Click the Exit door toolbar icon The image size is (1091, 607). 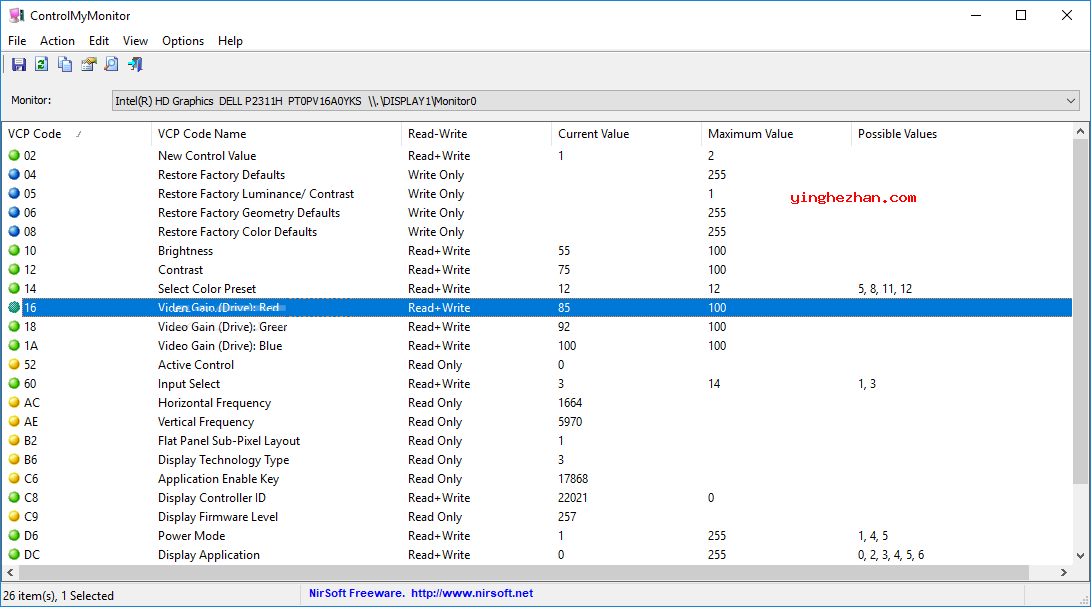tap(135, 65)
